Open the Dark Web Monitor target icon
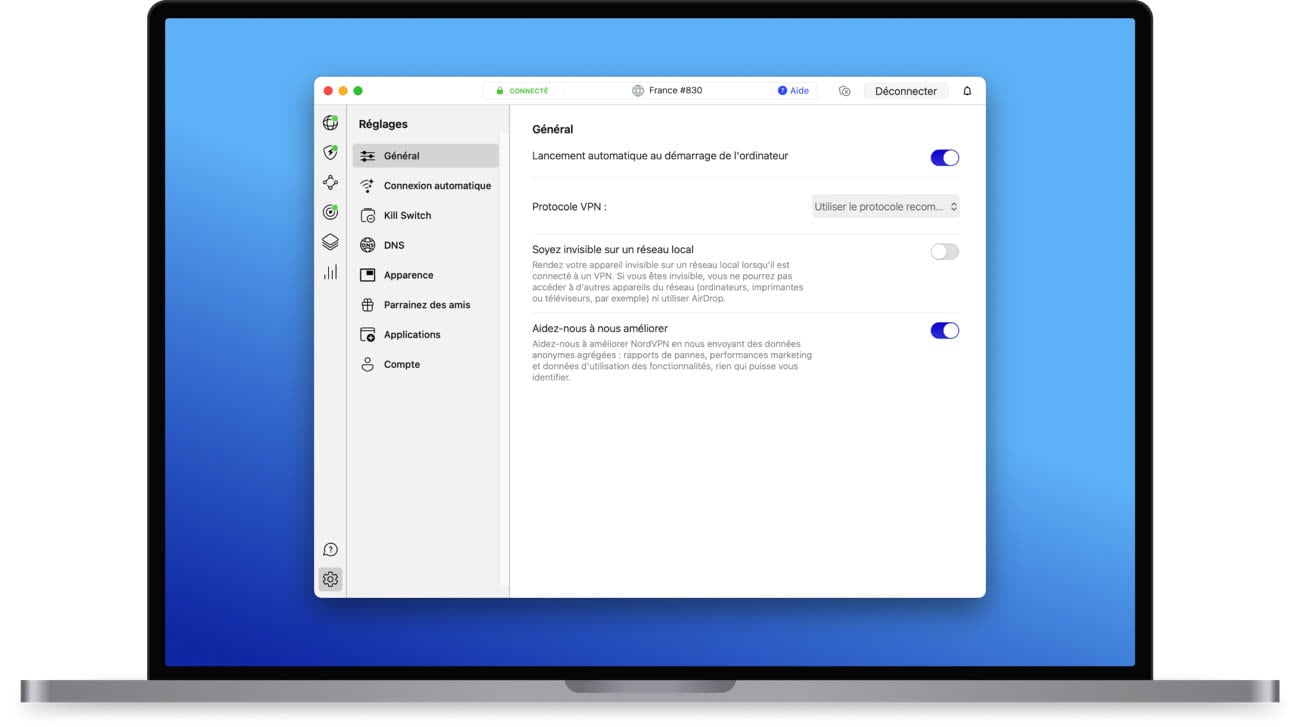This screenshot has height=727, width=1300. (330, 212)
